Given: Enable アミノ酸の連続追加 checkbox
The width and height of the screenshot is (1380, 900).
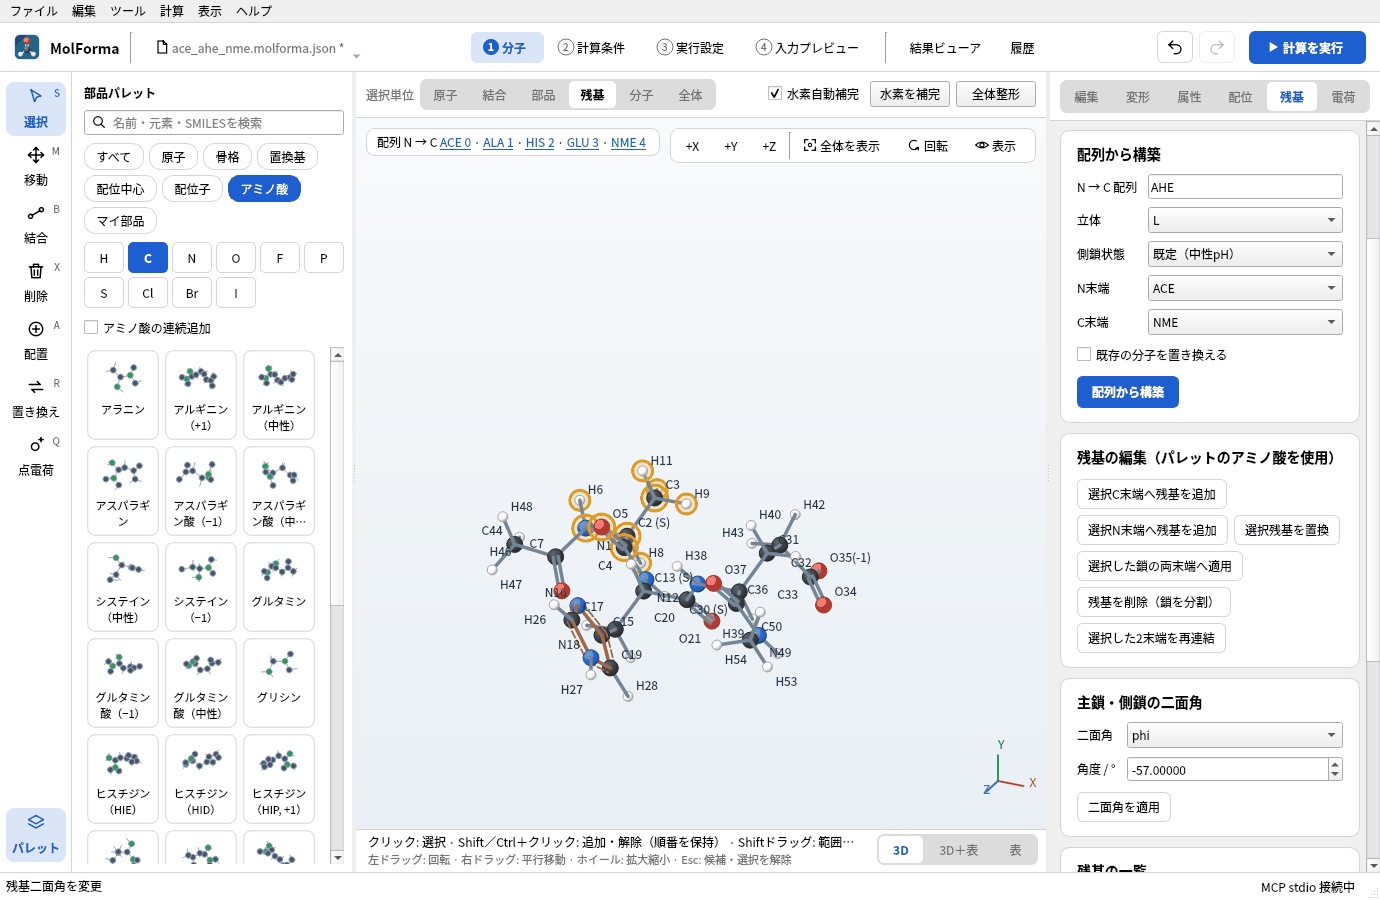Looking at the screenshot, I should 91,327.
